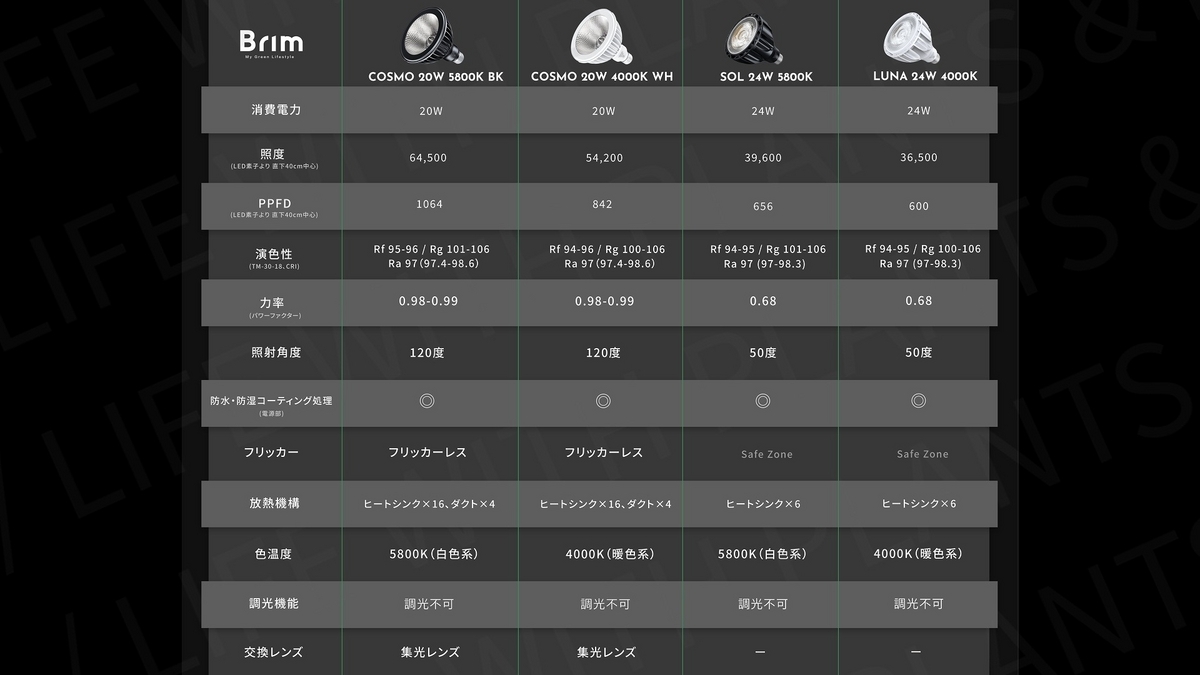The height and width of the screenshot is (675, 1200).
Task: Click the PPFD value 1064
Action: (429, 204)
